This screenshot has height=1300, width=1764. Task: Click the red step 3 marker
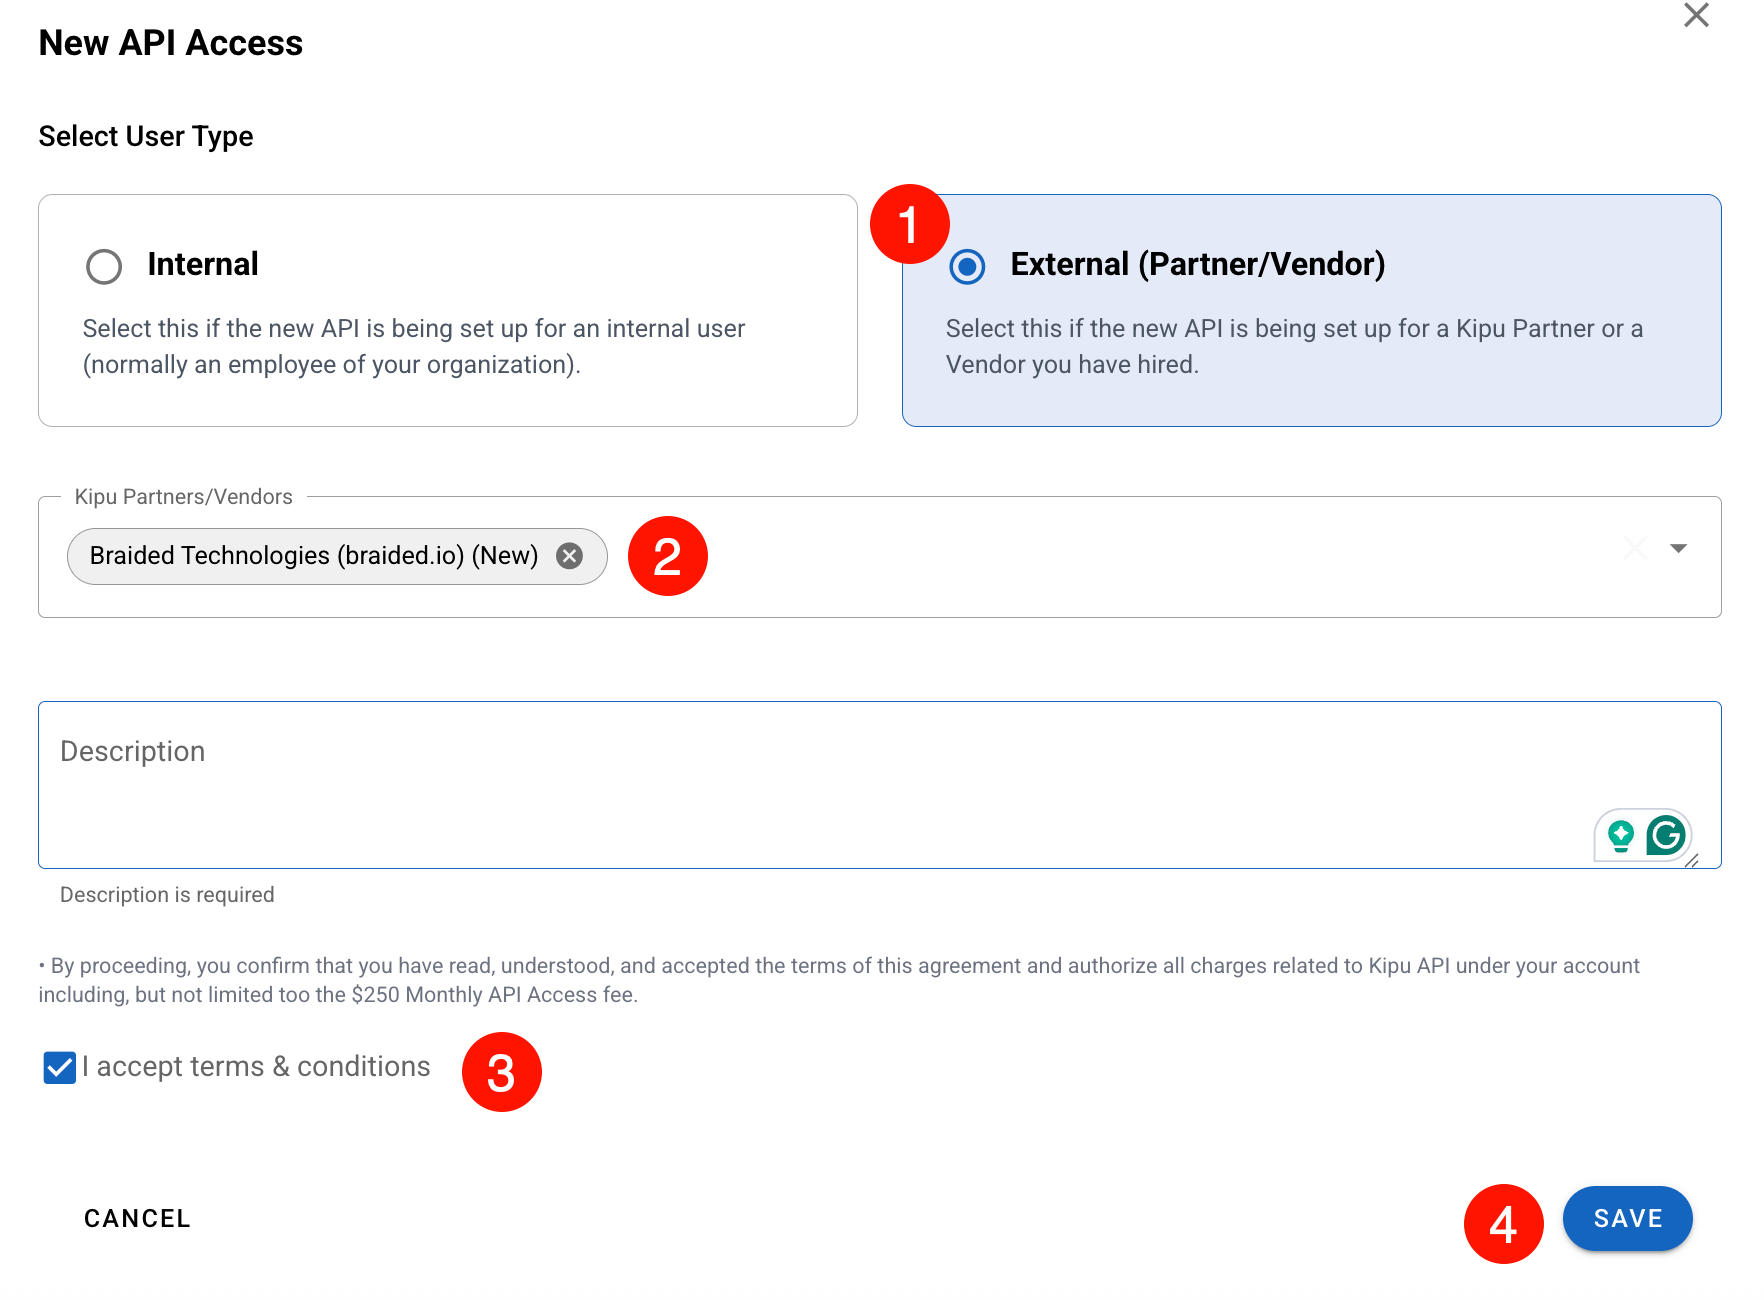click(501, 1072)
